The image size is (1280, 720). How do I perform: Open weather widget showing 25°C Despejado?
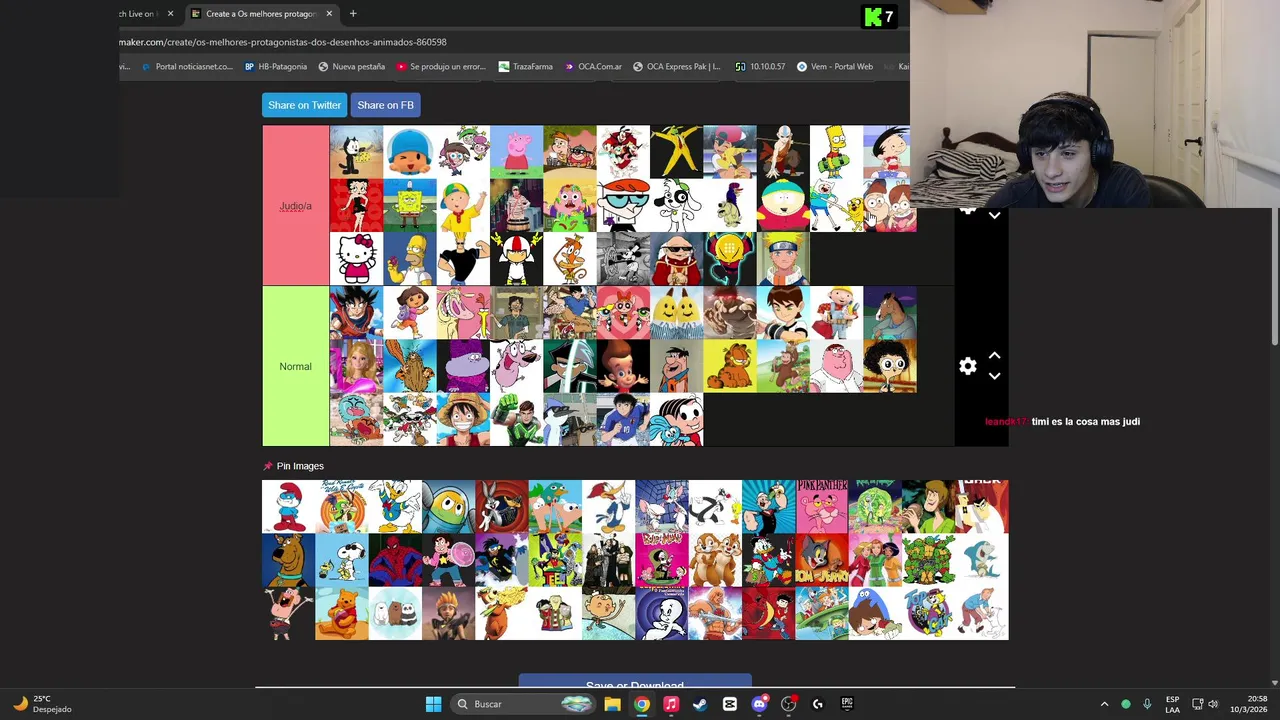42,704
